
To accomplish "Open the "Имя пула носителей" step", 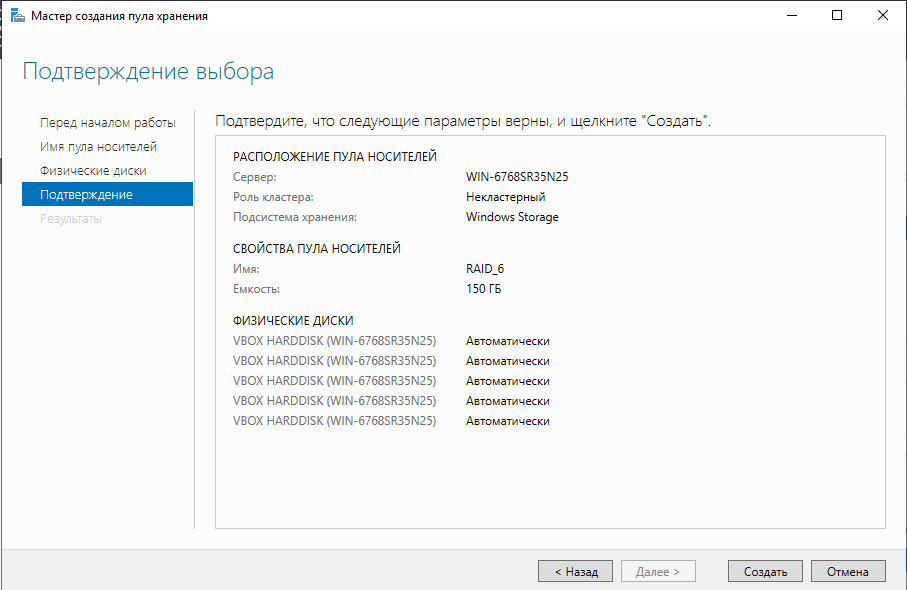I will click(x=98, y=147).
